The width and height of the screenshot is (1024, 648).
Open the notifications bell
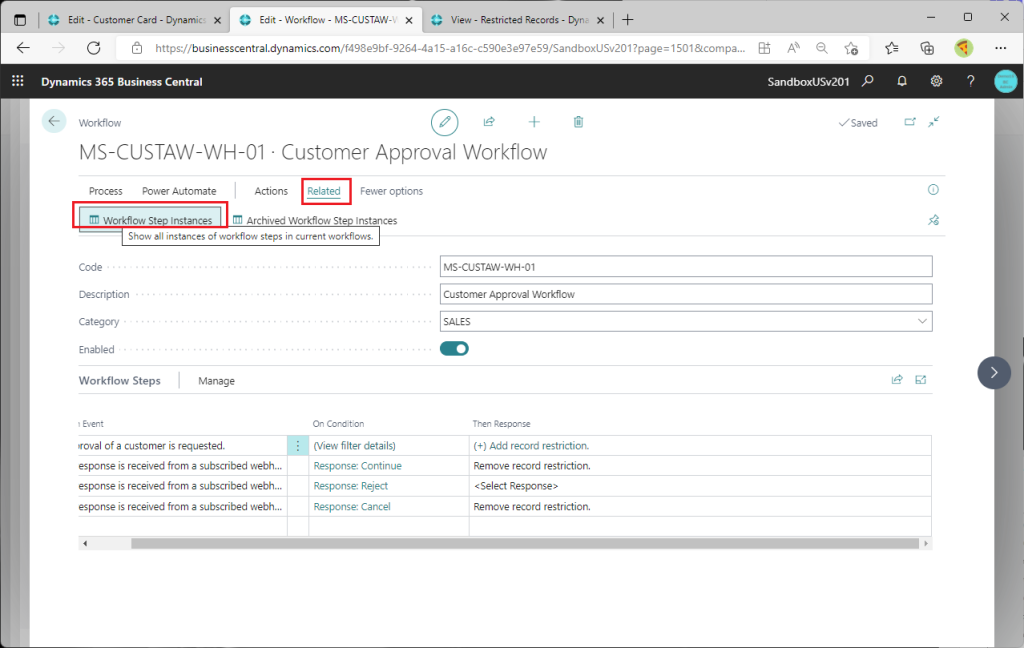901,81
